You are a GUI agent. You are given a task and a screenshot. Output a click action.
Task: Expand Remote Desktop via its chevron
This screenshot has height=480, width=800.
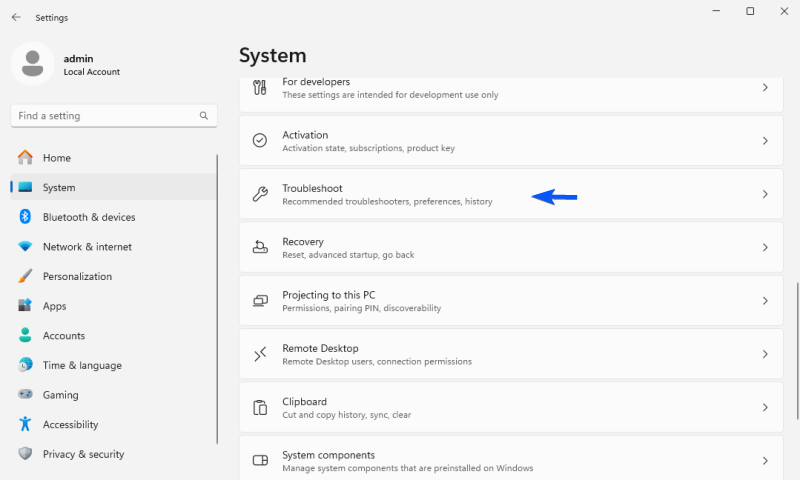click(x=765, y=354)
